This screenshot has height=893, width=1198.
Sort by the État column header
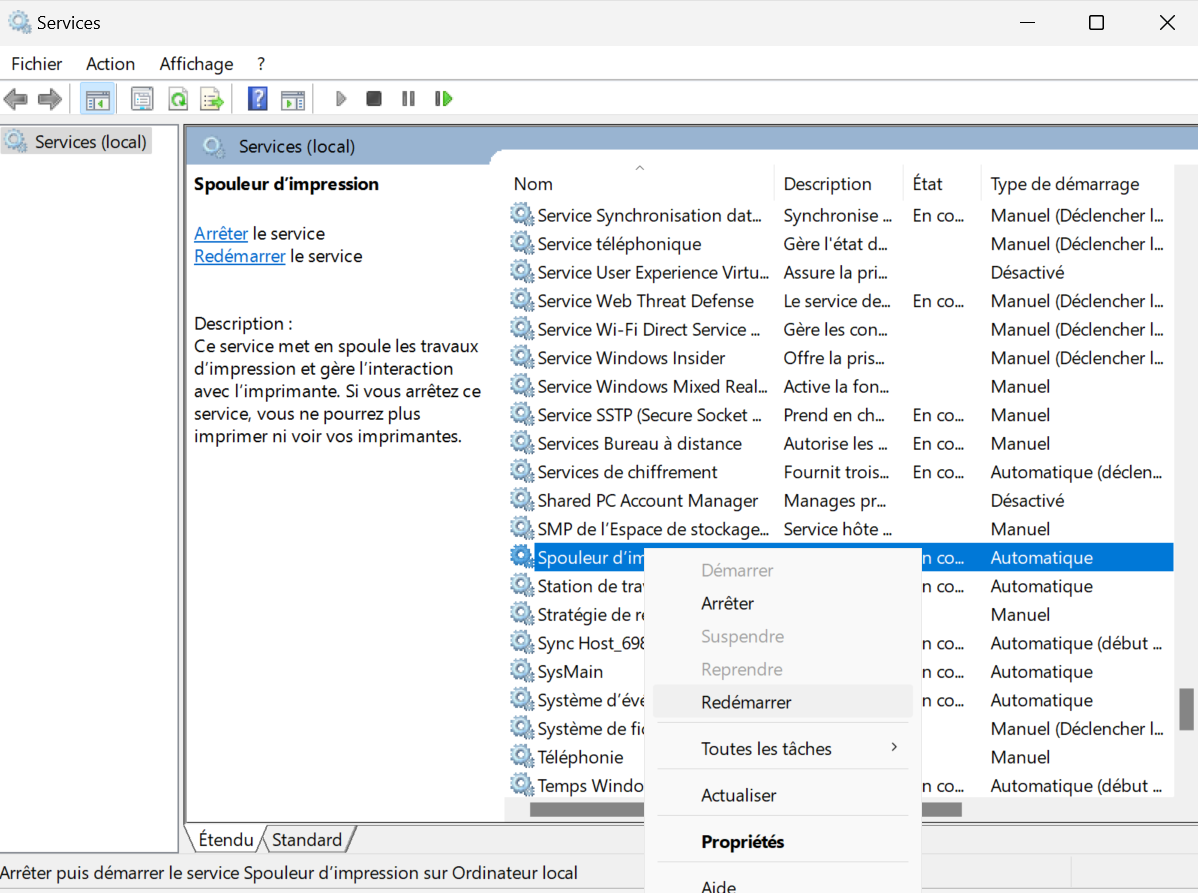click(x=941, y=184)
